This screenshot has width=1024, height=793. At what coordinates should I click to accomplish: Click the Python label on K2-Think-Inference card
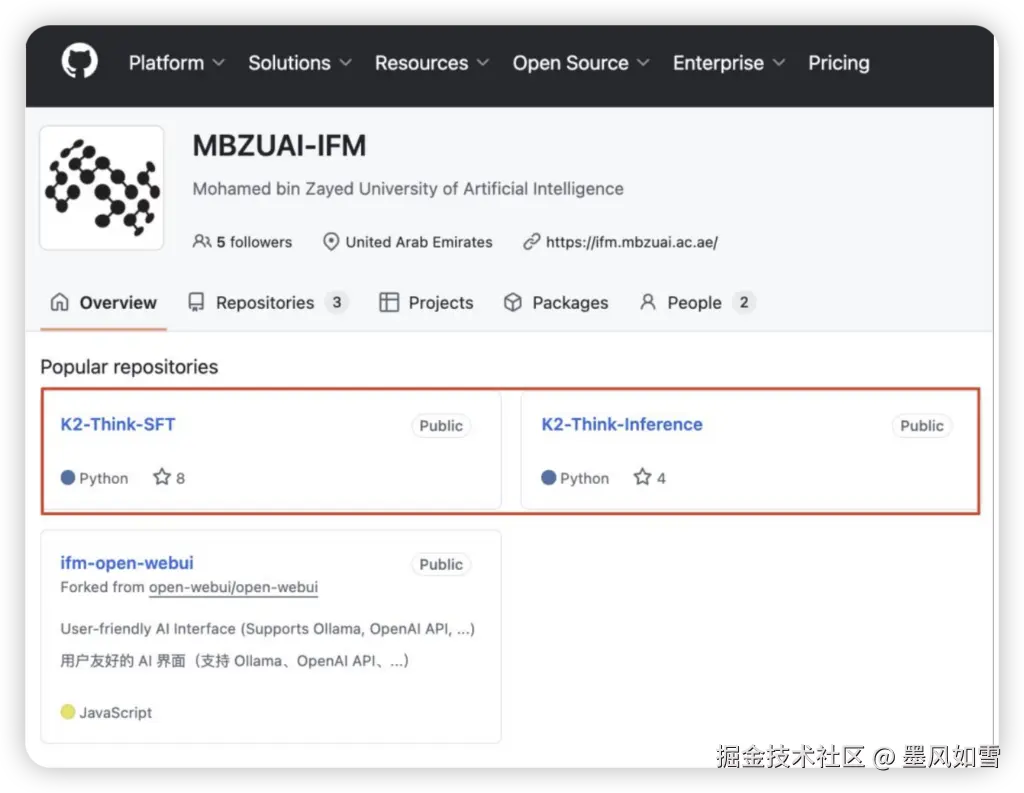click(x=584, y=478)
